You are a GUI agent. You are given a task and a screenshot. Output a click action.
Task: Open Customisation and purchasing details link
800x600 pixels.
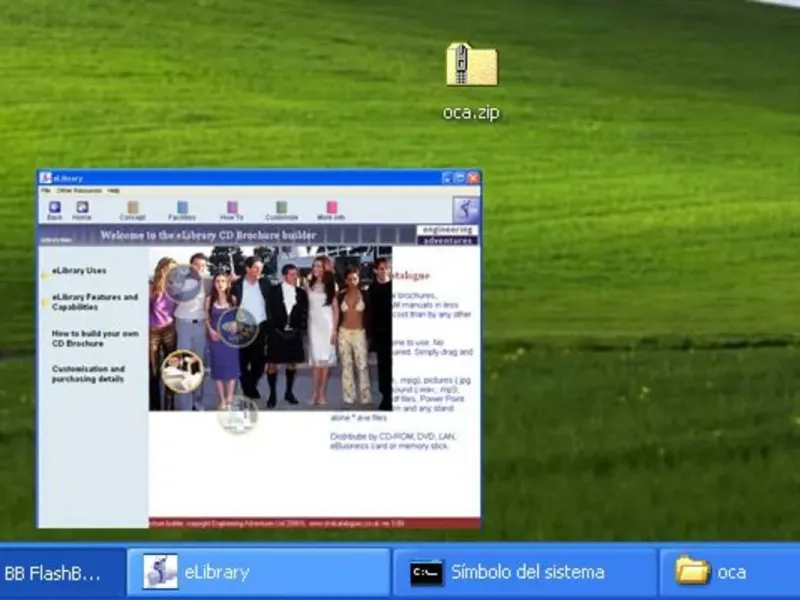point(88,374)
